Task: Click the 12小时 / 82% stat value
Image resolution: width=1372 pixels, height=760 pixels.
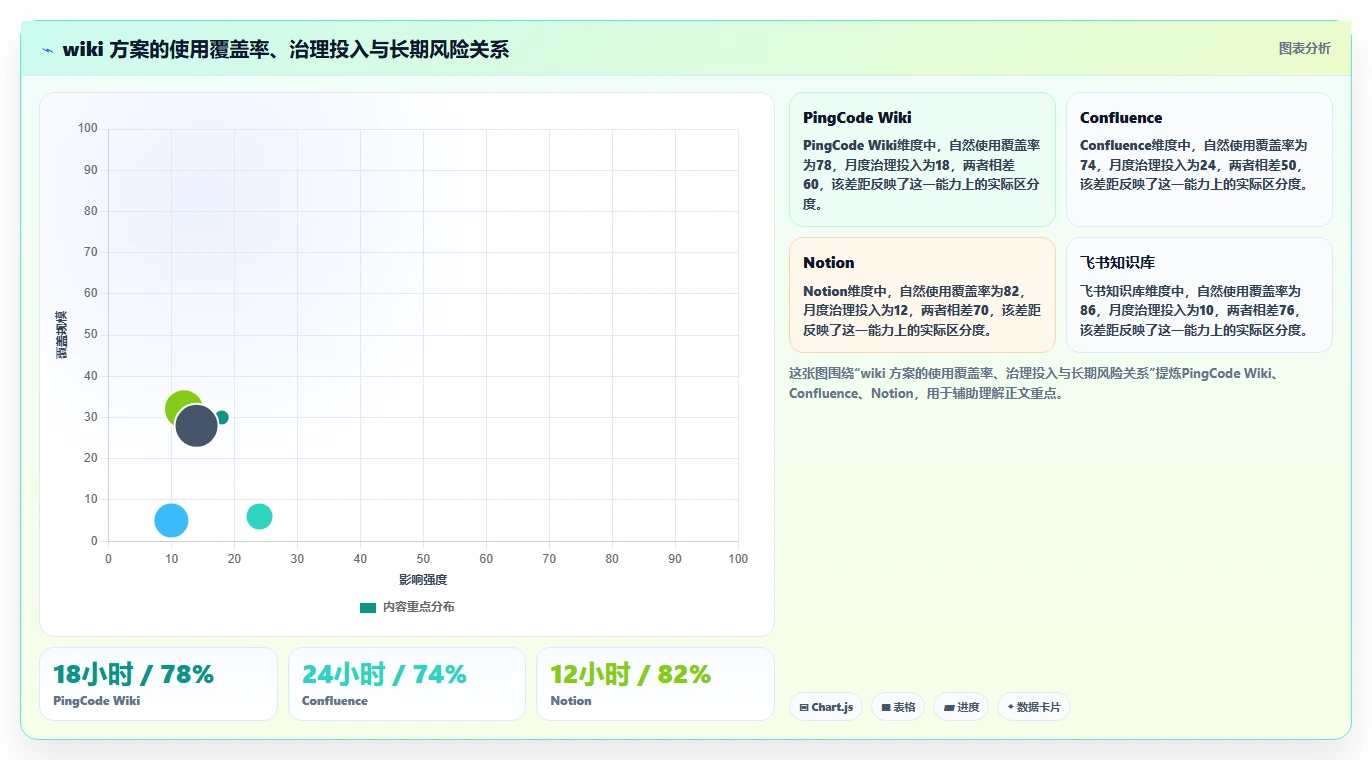Action: (630, 674)
